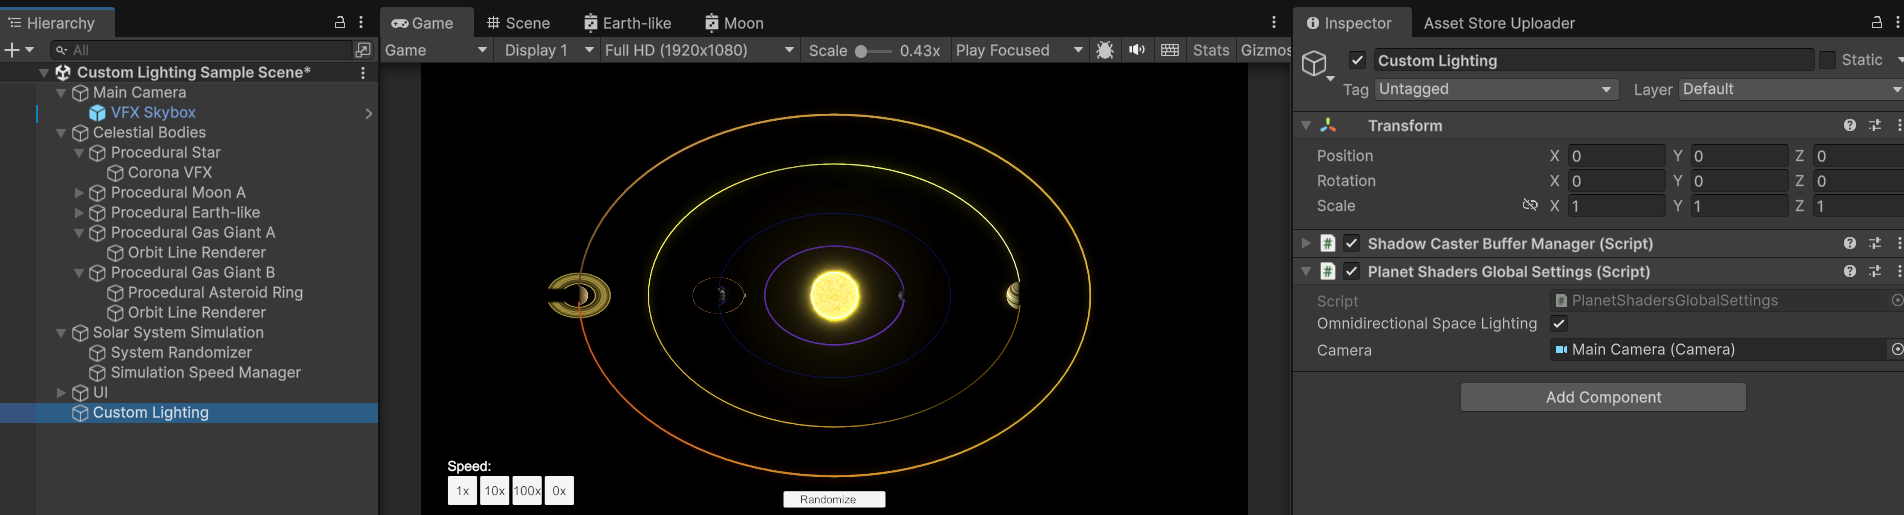
Task: Expand the Procedural Moon A tree item
Action: tap(79, 192)
